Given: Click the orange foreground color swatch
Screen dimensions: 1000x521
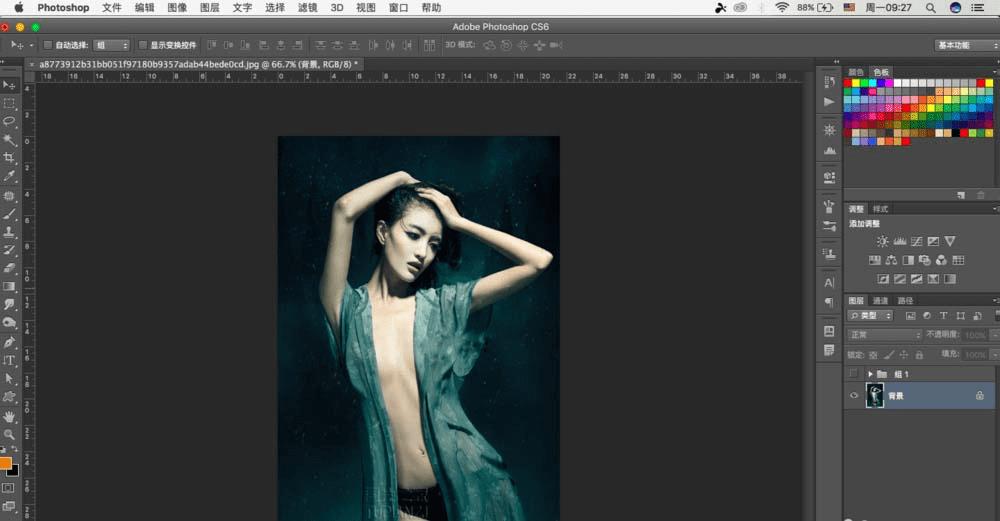Looking at the screenshot, I should point(5,463).
